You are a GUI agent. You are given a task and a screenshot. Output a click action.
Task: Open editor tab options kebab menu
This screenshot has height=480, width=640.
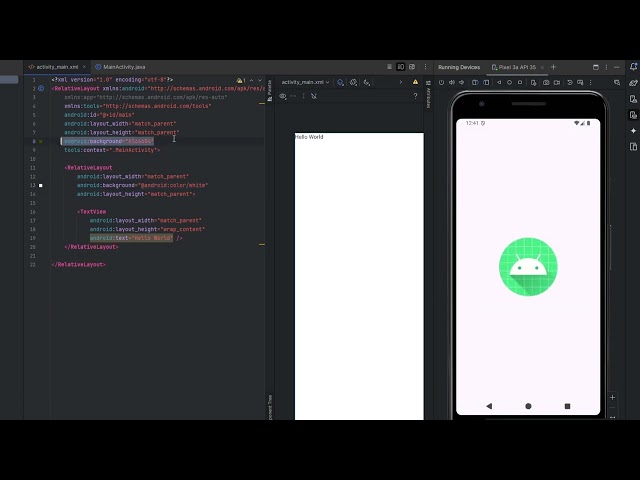coord(425,67)
